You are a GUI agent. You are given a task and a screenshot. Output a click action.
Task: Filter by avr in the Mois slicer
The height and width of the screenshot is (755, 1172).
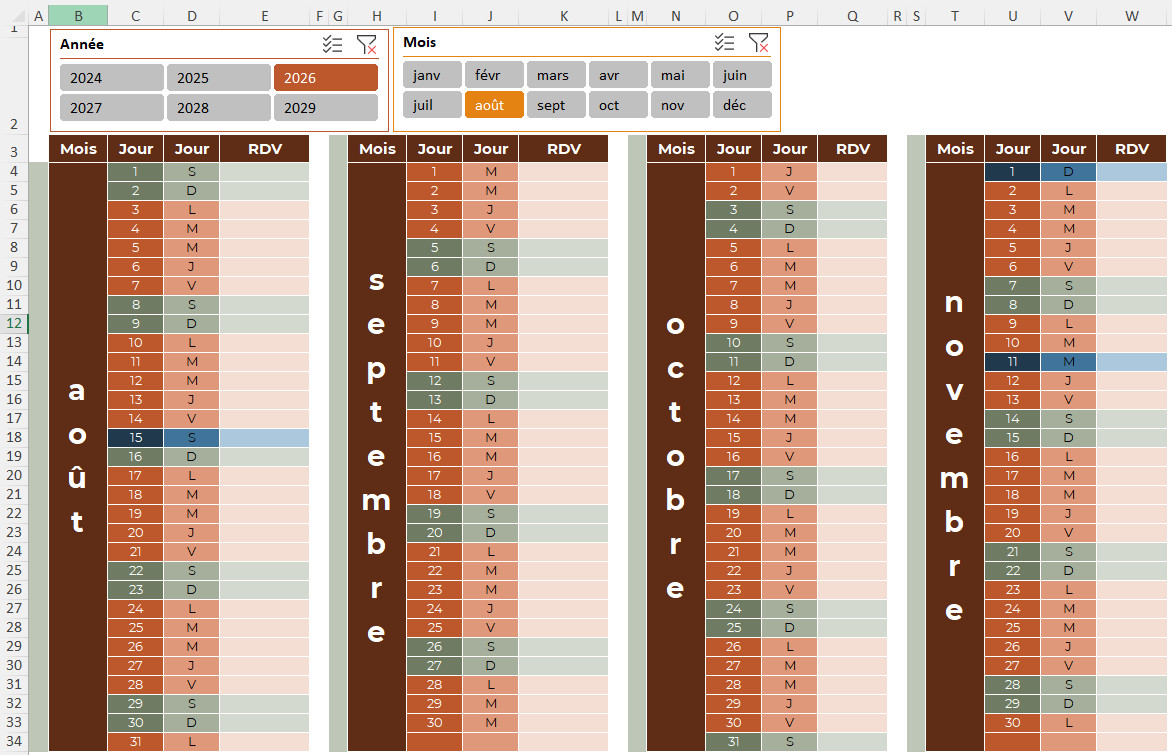coord(618,75)
